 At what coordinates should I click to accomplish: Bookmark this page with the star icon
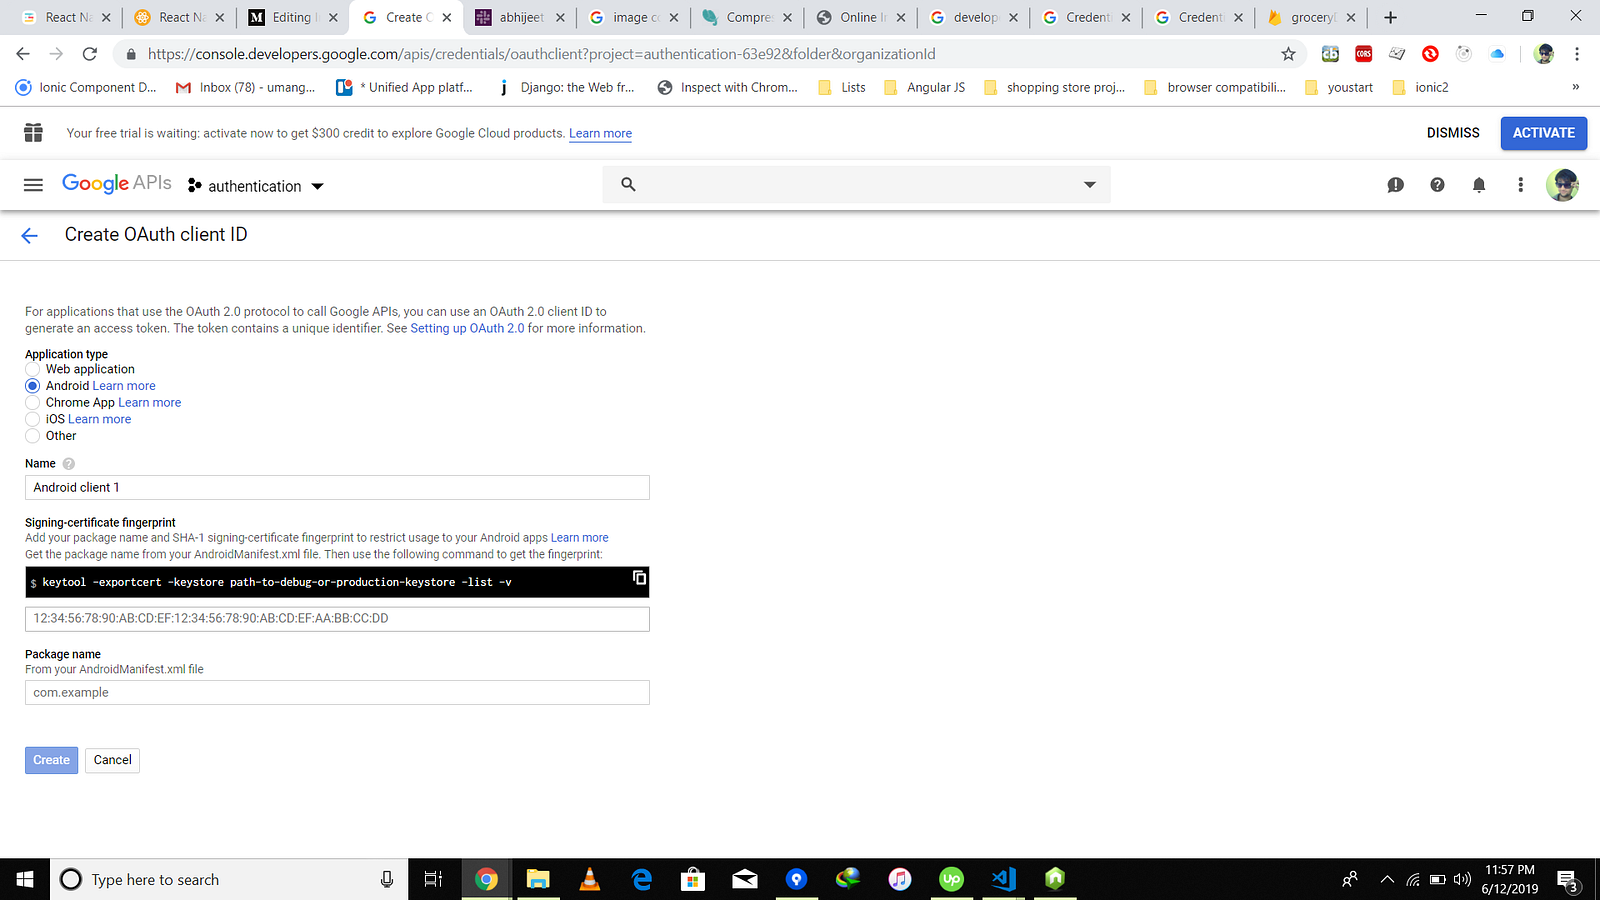(x=1288, y=54)
